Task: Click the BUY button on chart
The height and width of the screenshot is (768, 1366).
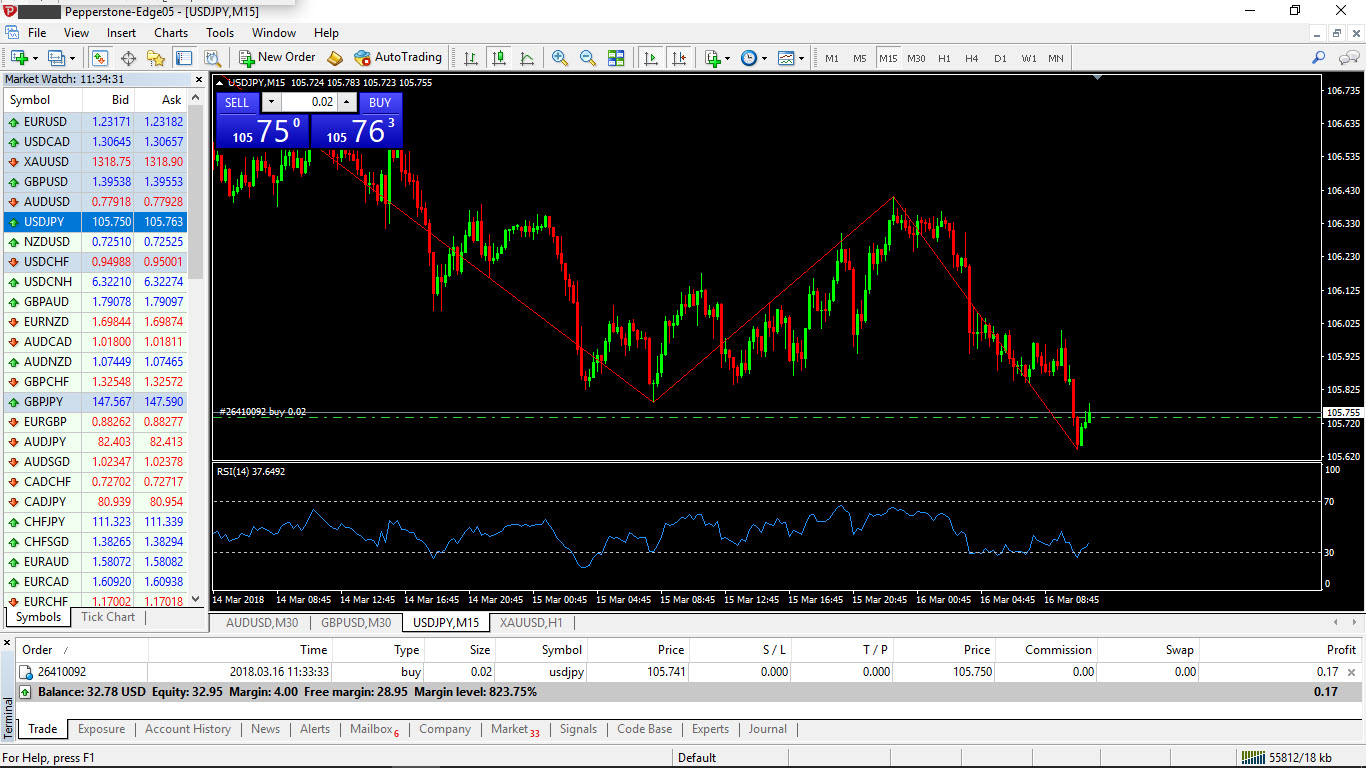Action: 380,102
